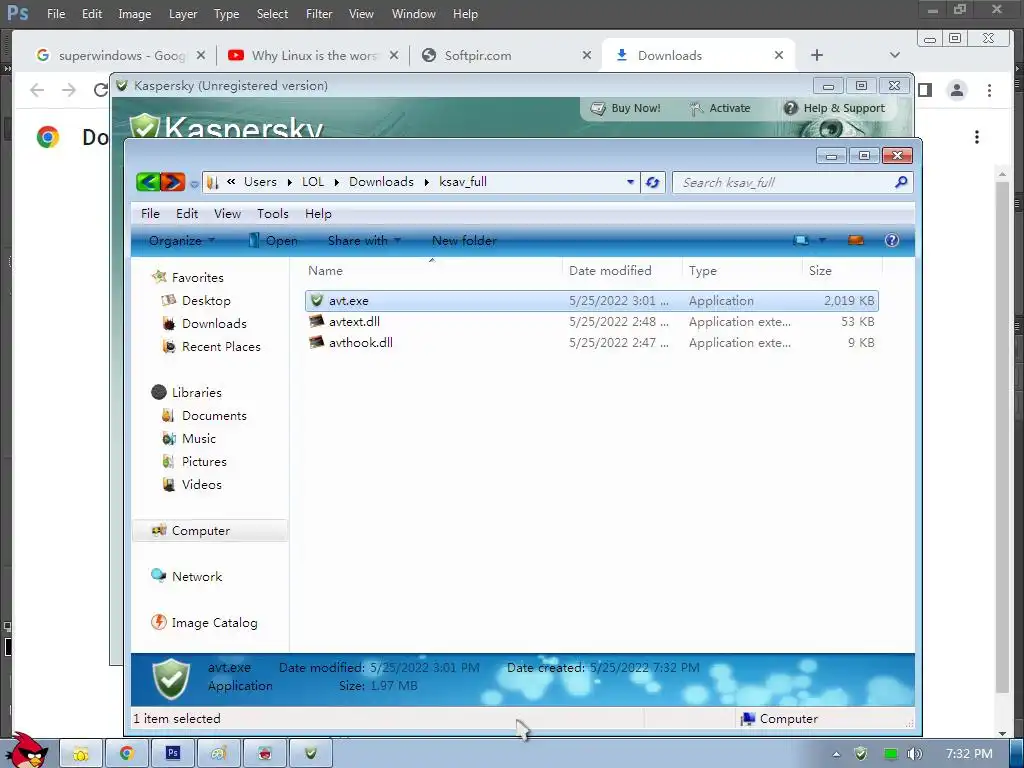The height and width of the screenshot is (768, 1024).
Task: Expand address bar history dropdown
Action: (x=630, y=182)
